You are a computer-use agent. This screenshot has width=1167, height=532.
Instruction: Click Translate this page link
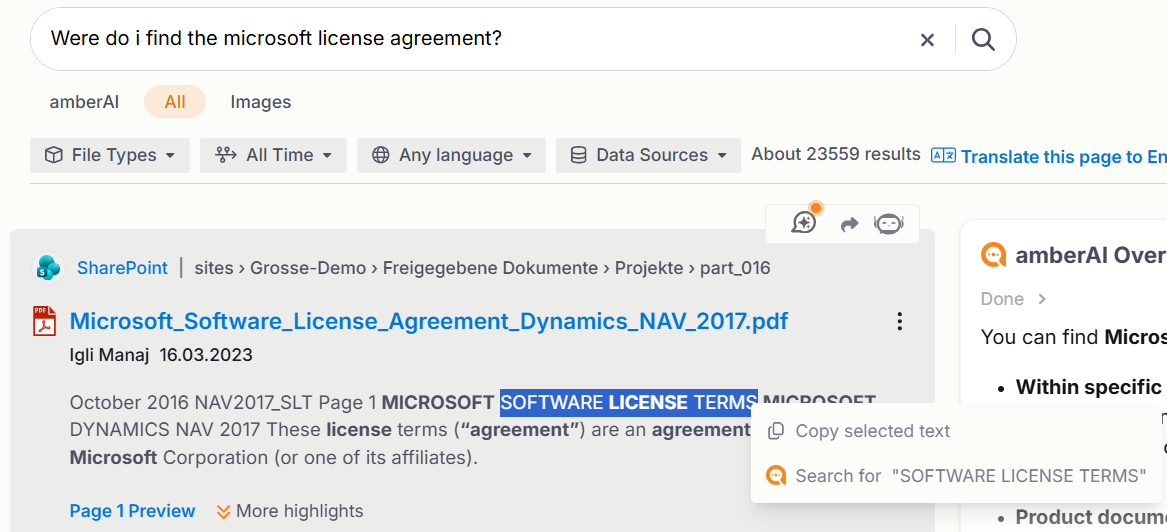[1049, 156]
